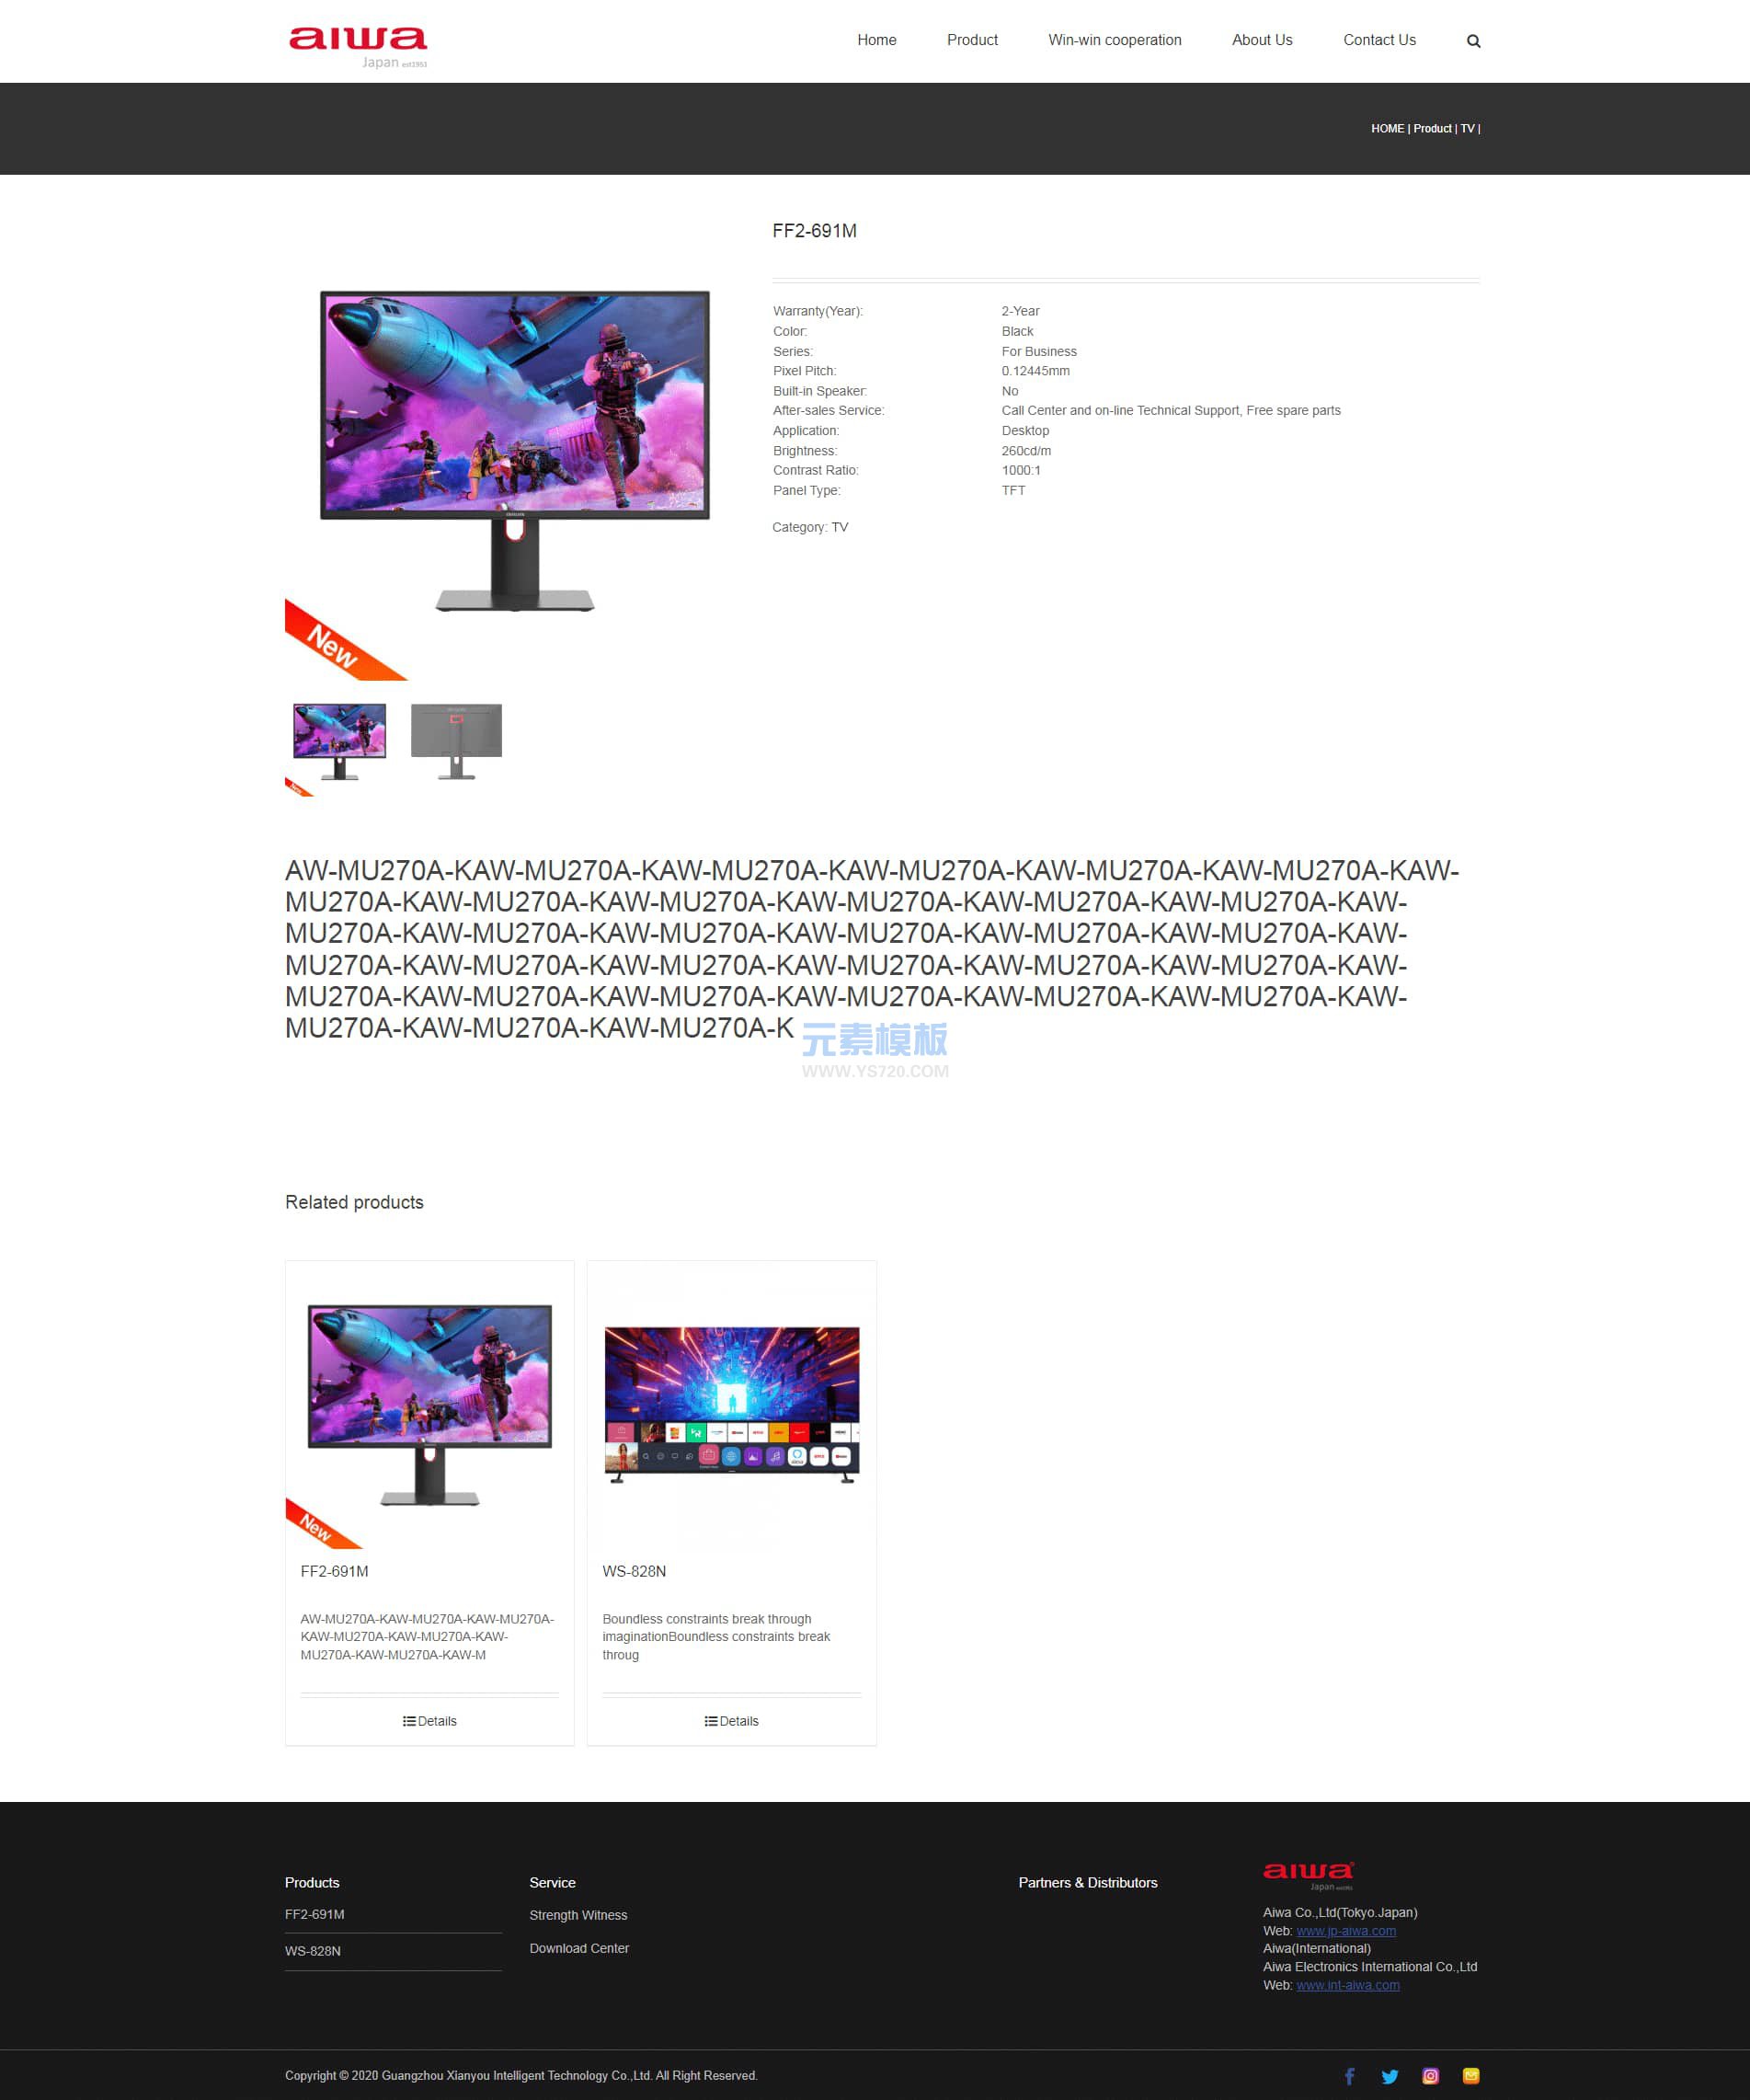Open WS-828N in footer Products list
This screenshot has width=1750, height=2100.
click(312, 1951)
